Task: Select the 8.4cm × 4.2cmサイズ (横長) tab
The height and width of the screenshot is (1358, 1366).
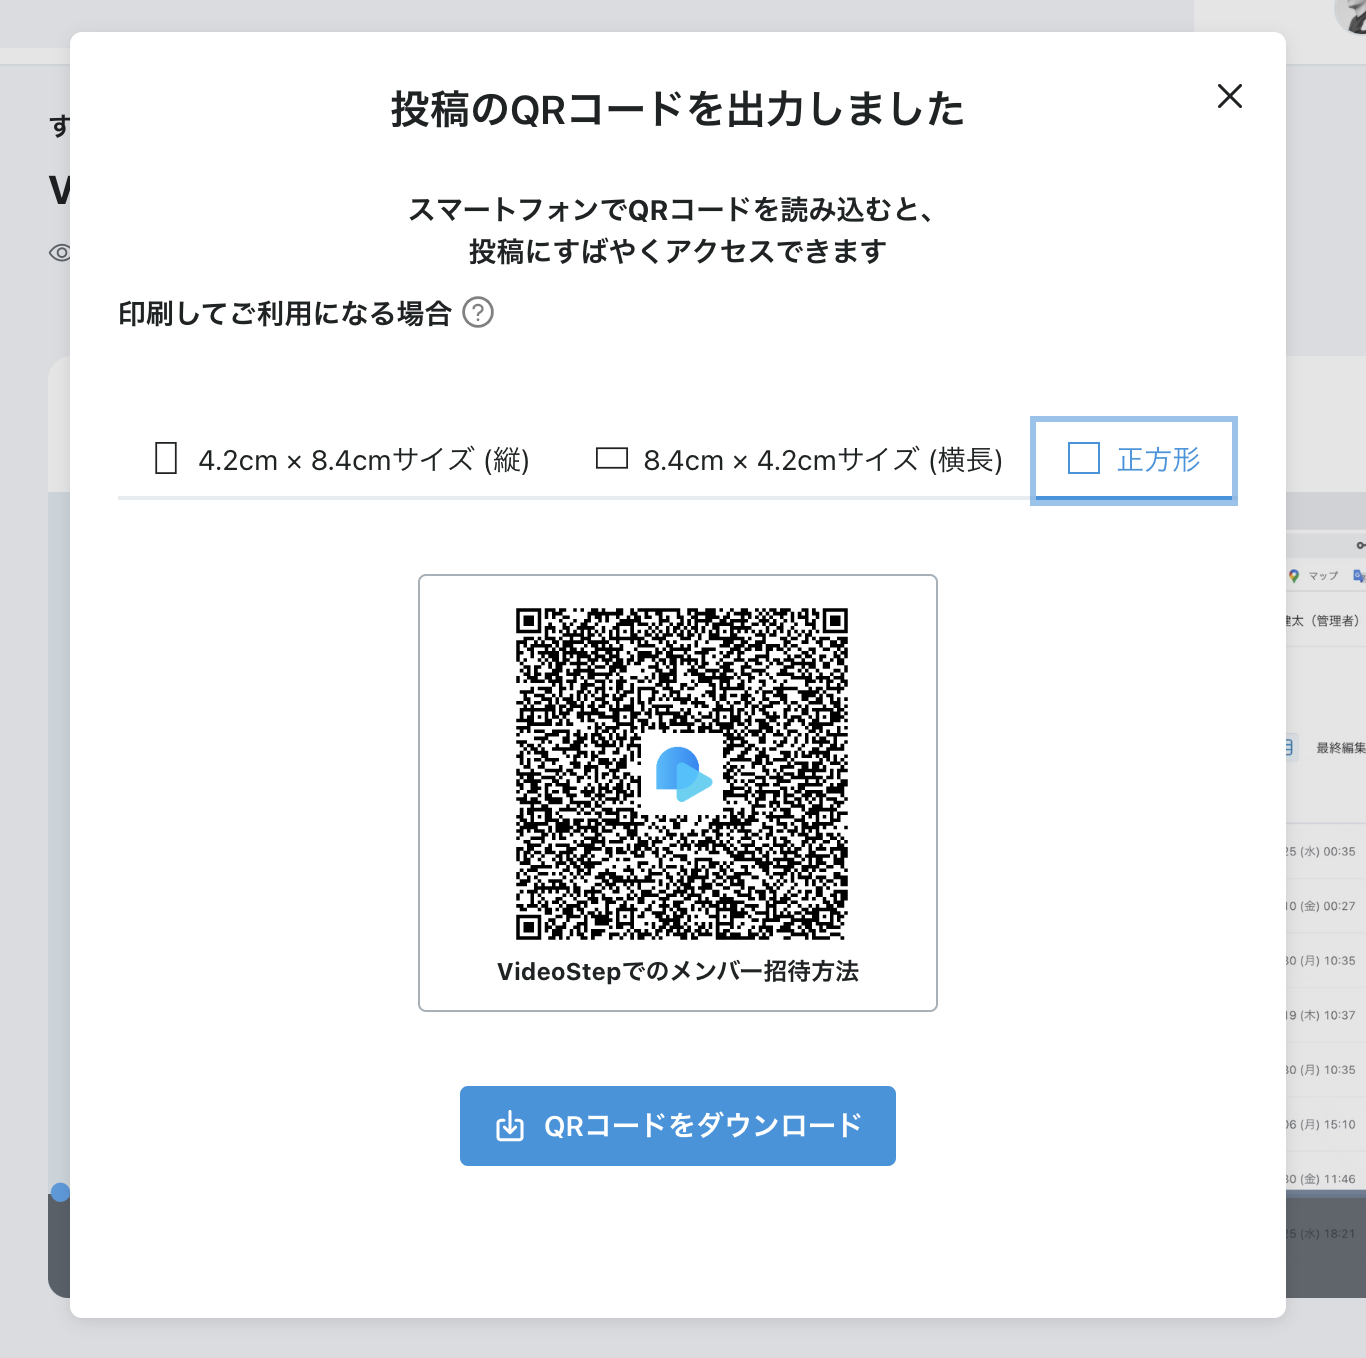Action: click(799, 460)
